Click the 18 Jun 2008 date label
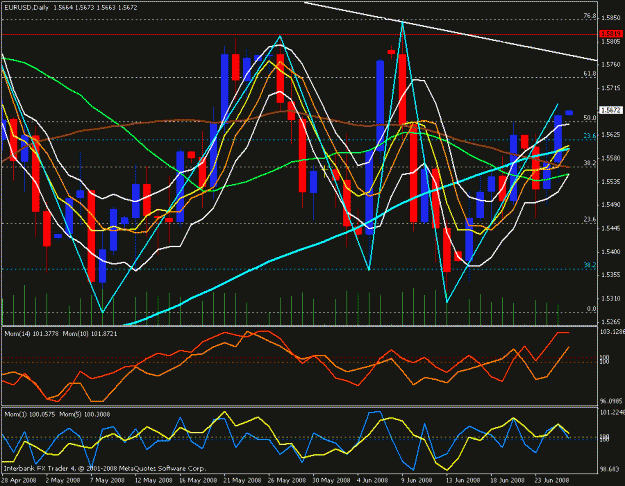The image size is (625, 486). coord(507,480)
